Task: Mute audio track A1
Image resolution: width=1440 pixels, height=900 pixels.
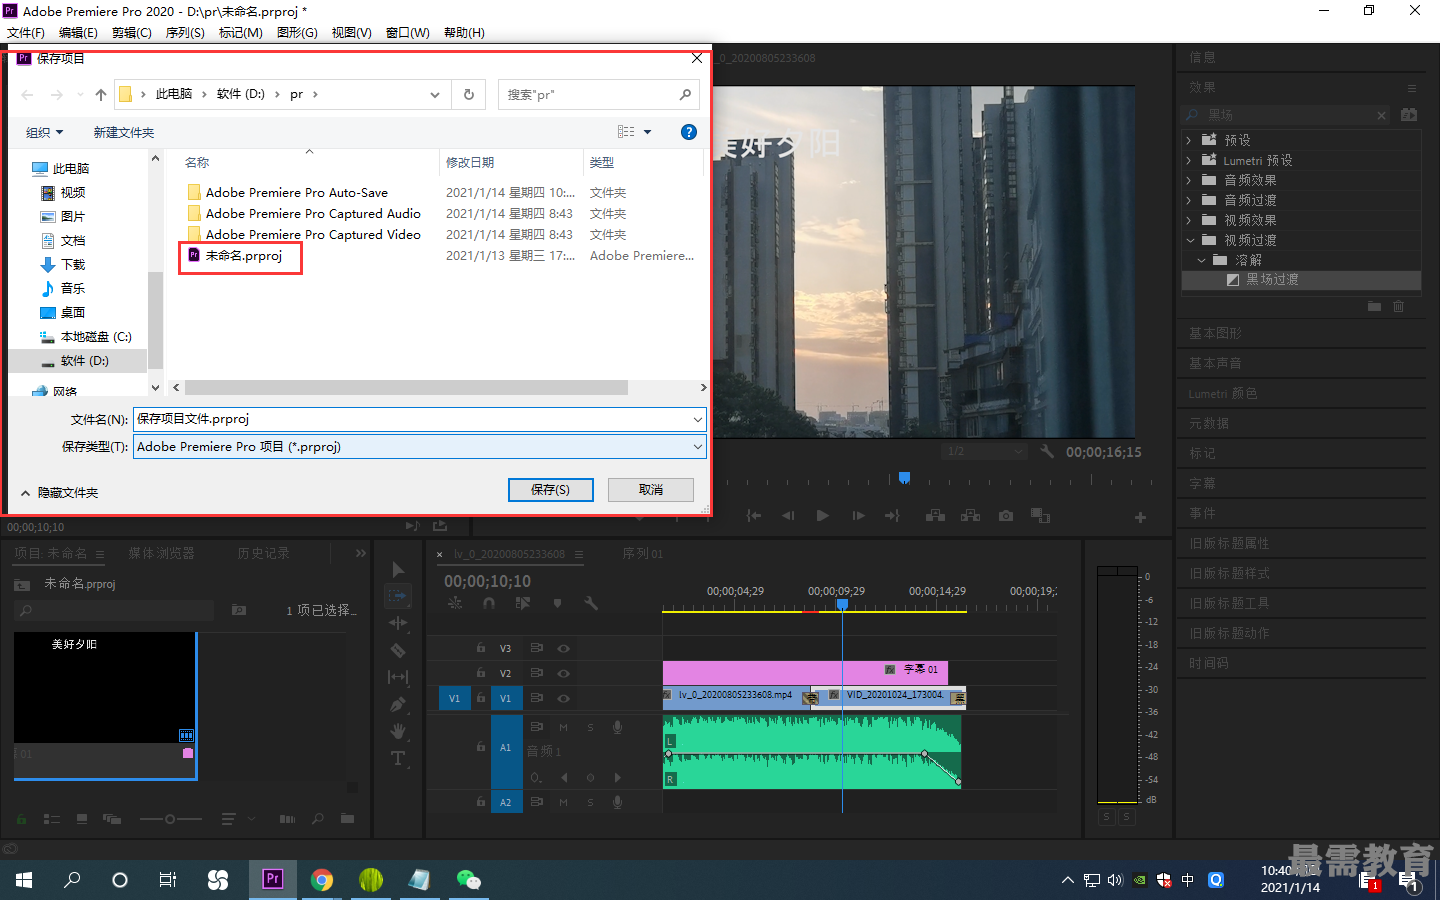Action: tap(563, 727)
